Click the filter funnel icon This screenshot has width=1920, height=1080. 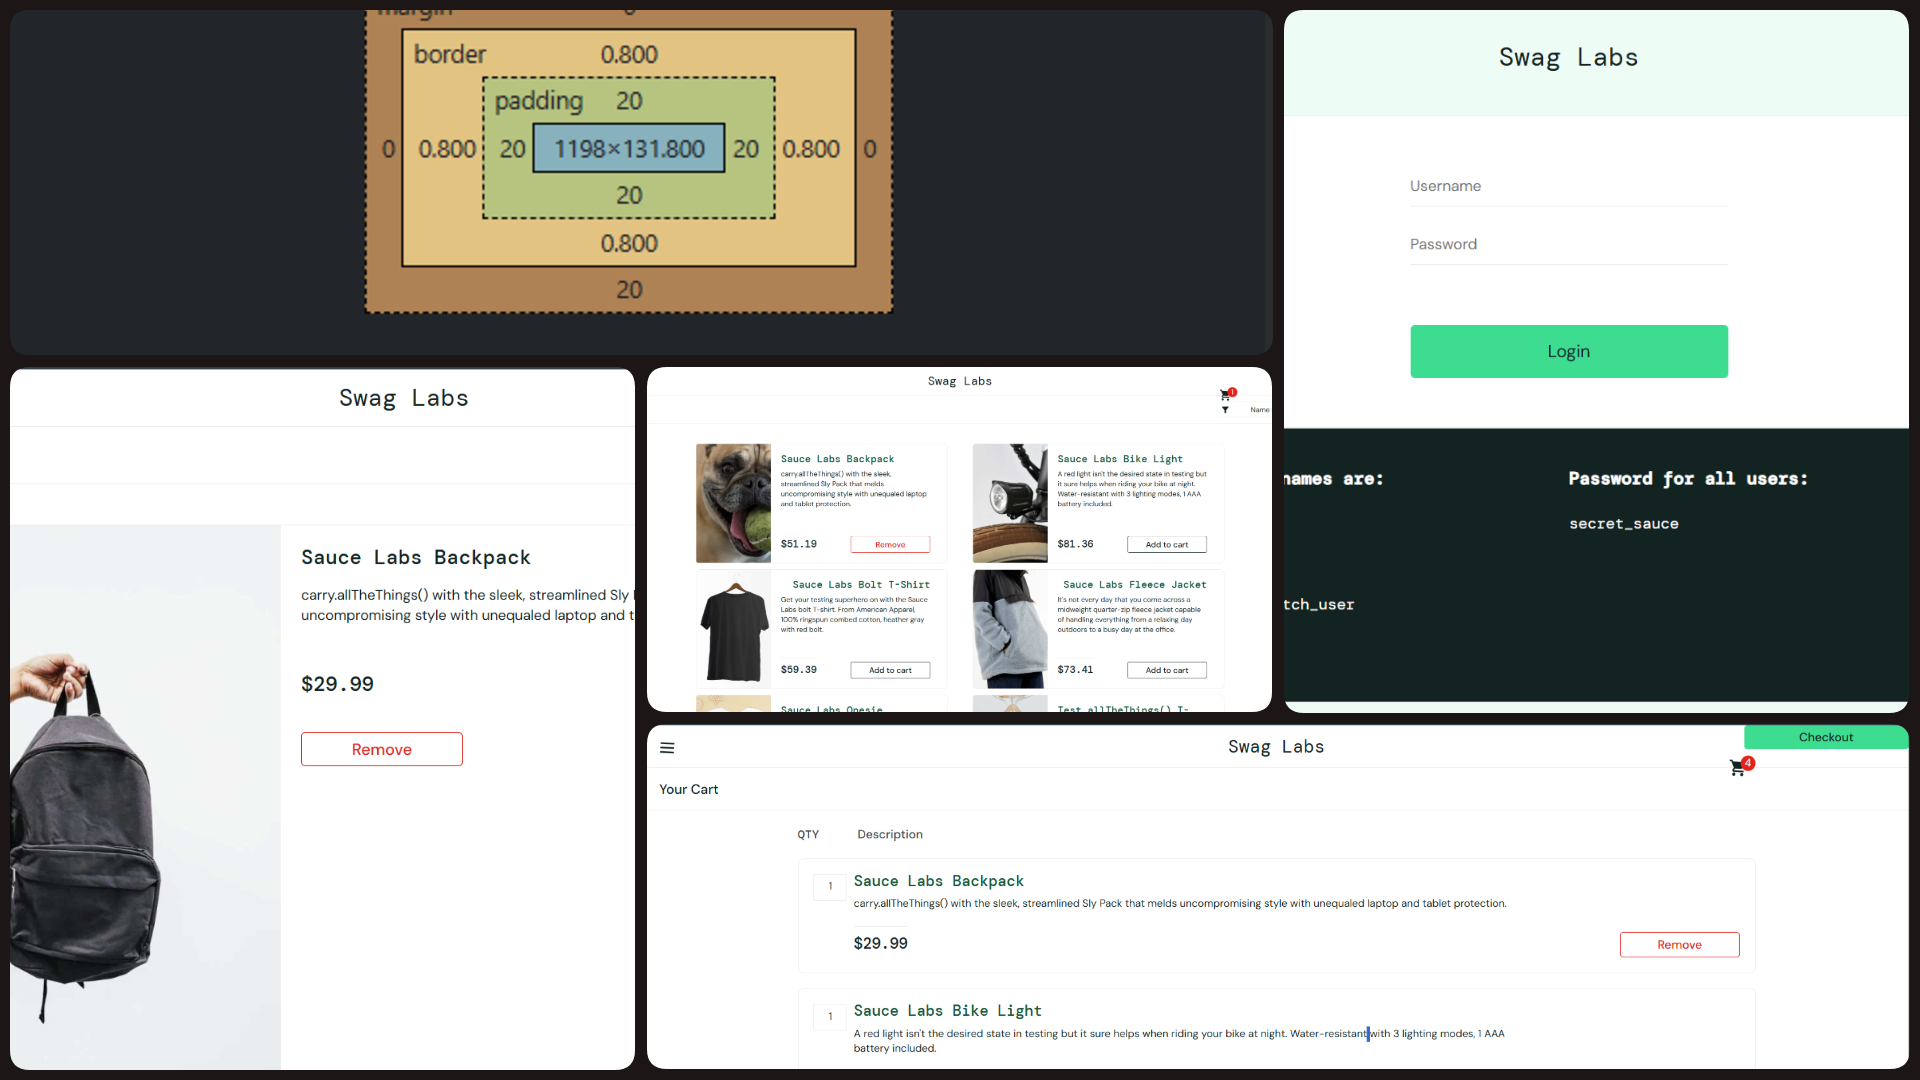[x=1225, y=410]
